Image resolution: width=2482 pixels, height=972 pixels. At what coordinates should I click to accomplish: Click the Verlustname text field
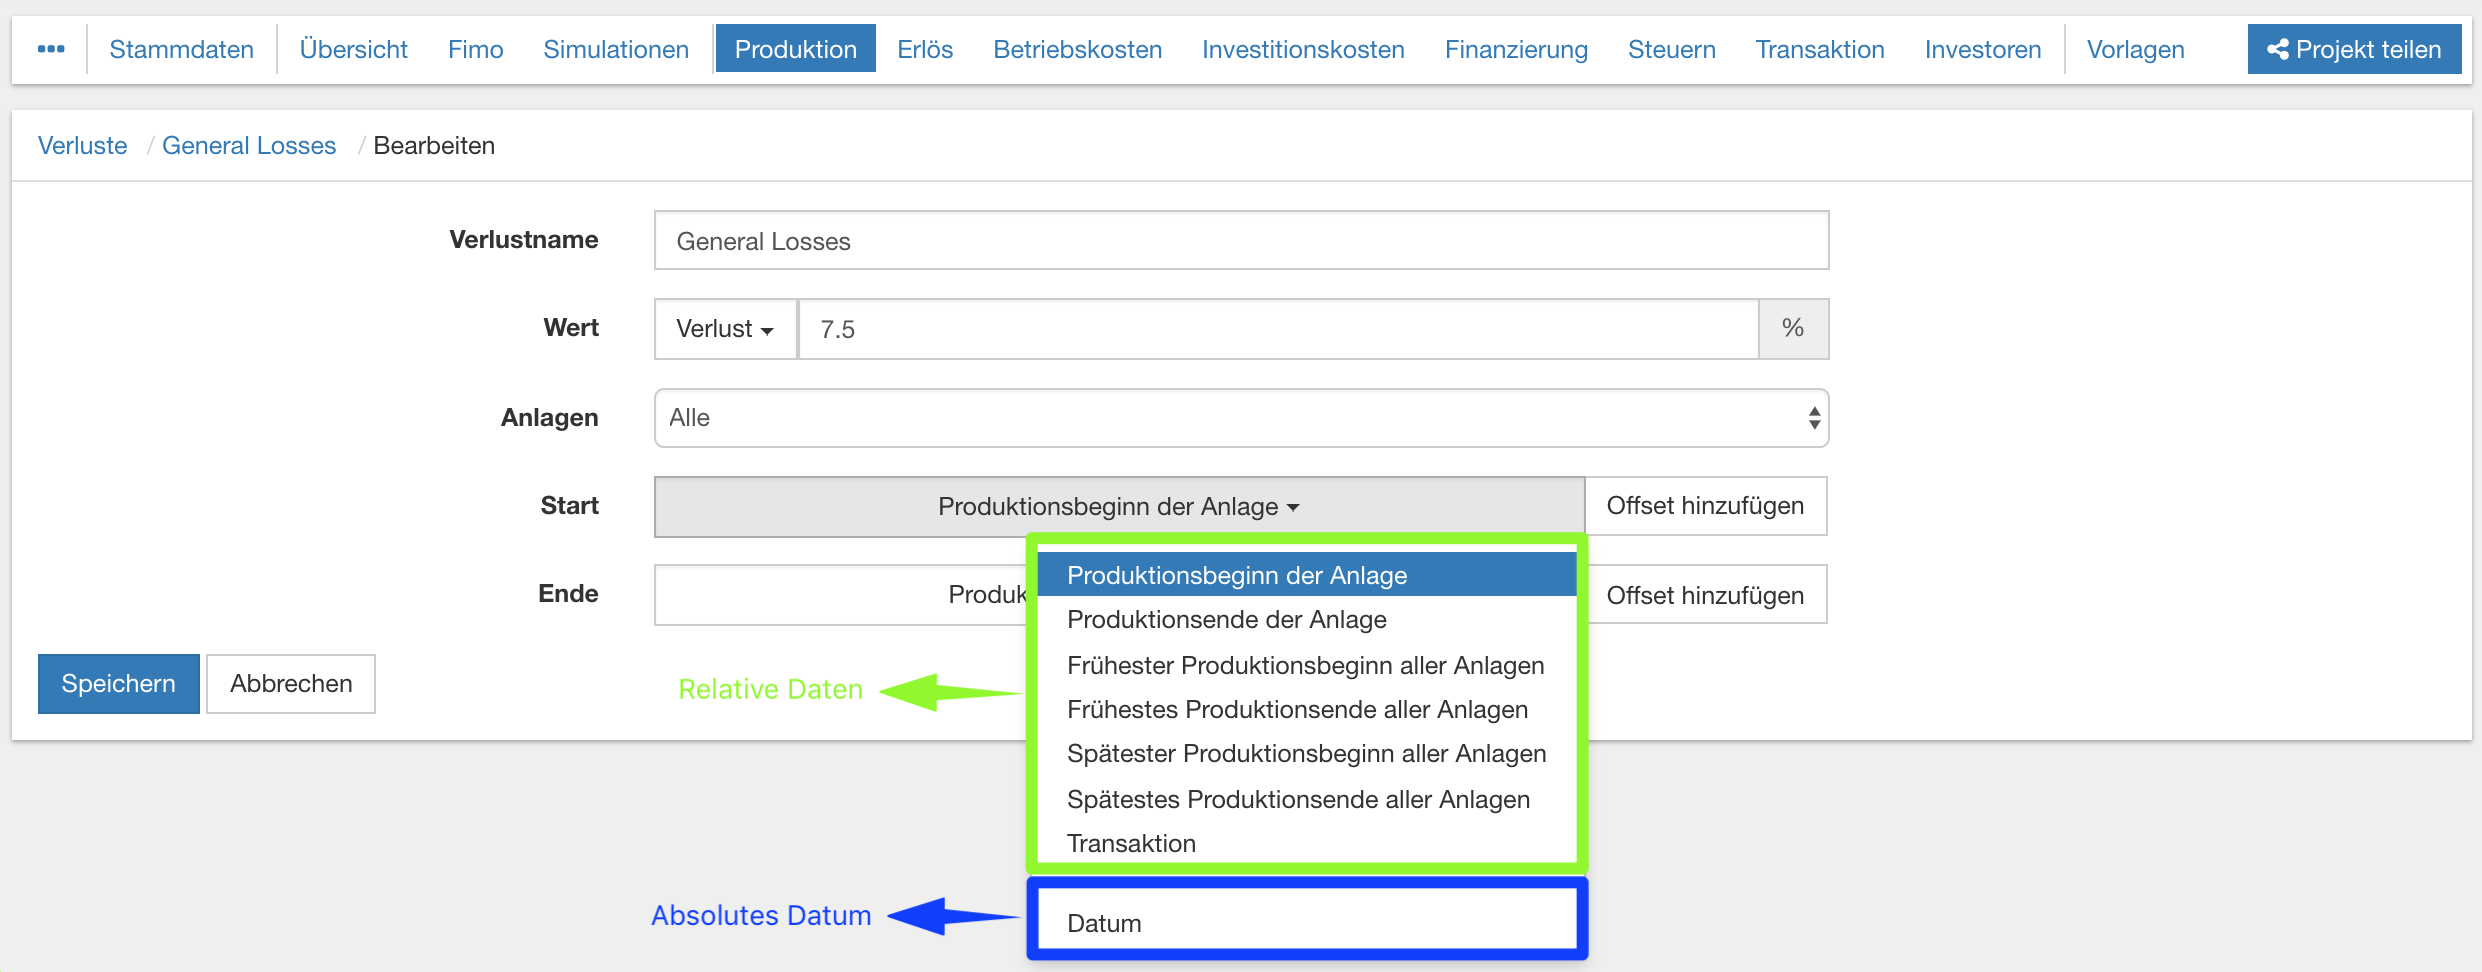coord(1240,241)
